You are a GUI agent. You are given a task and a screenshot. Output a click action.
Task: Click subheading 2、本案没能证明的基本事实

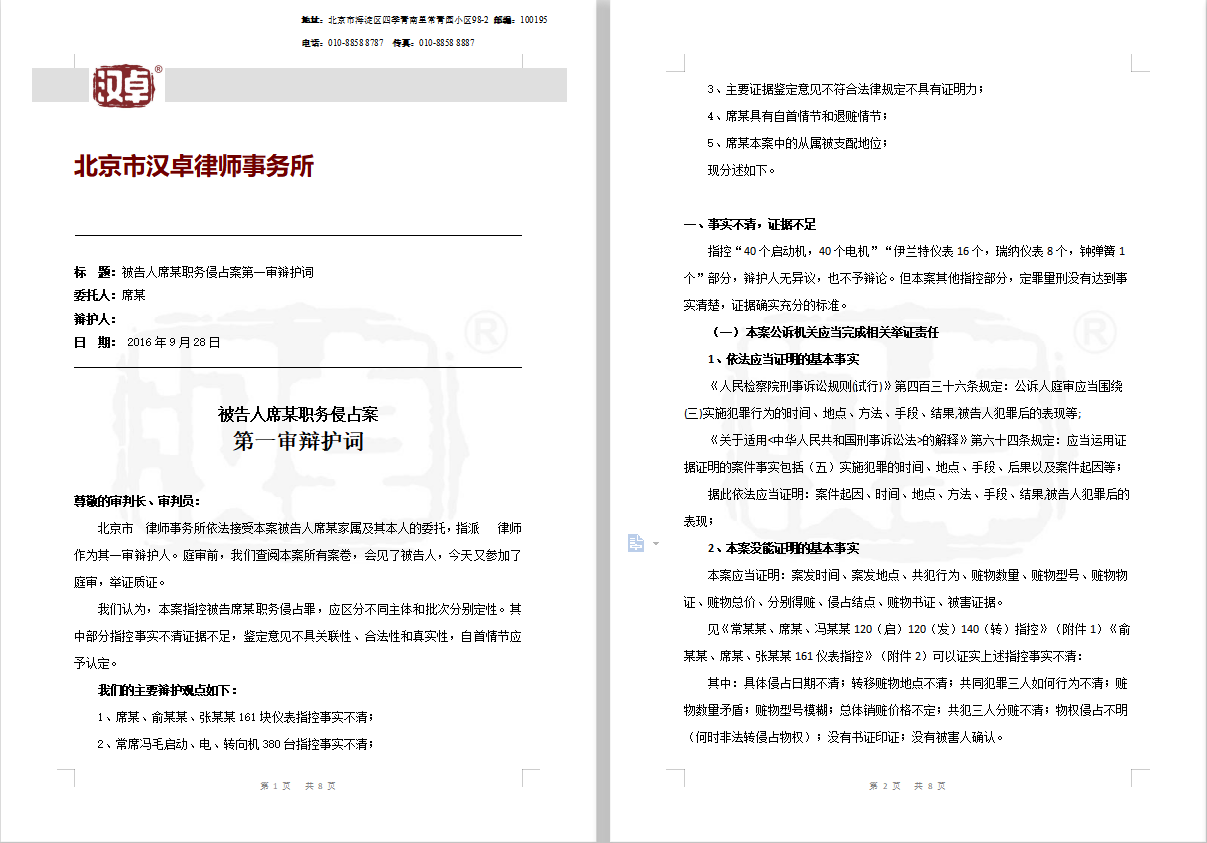783,548
